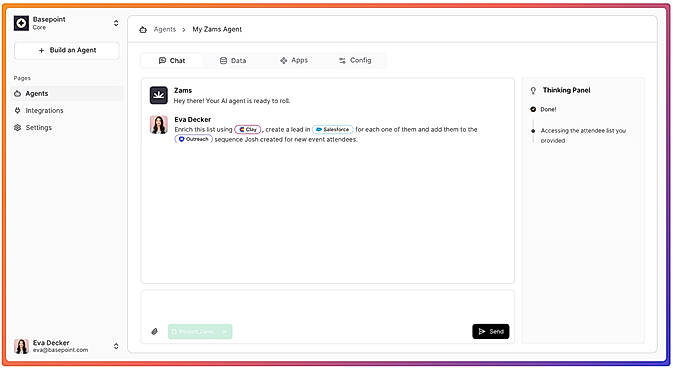The width and height of the screenshot is (673, 368).
Task: Click the paperclip attachment icon
Action: click(155, 332)
